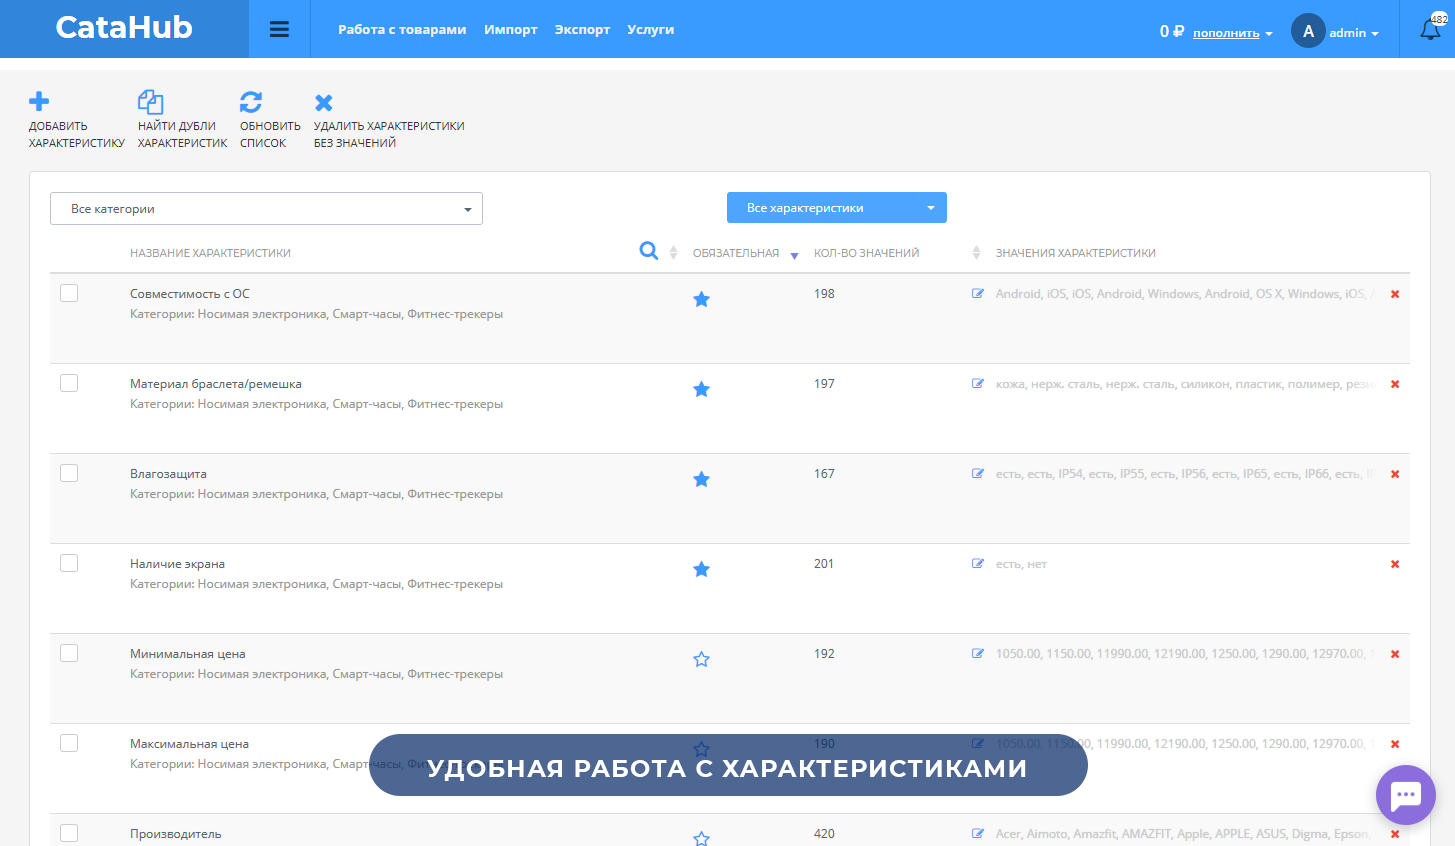This screenshot has height=846, width=1455.
Task: Check the Максимальная цена row checkbox
Action: (69, 743)
